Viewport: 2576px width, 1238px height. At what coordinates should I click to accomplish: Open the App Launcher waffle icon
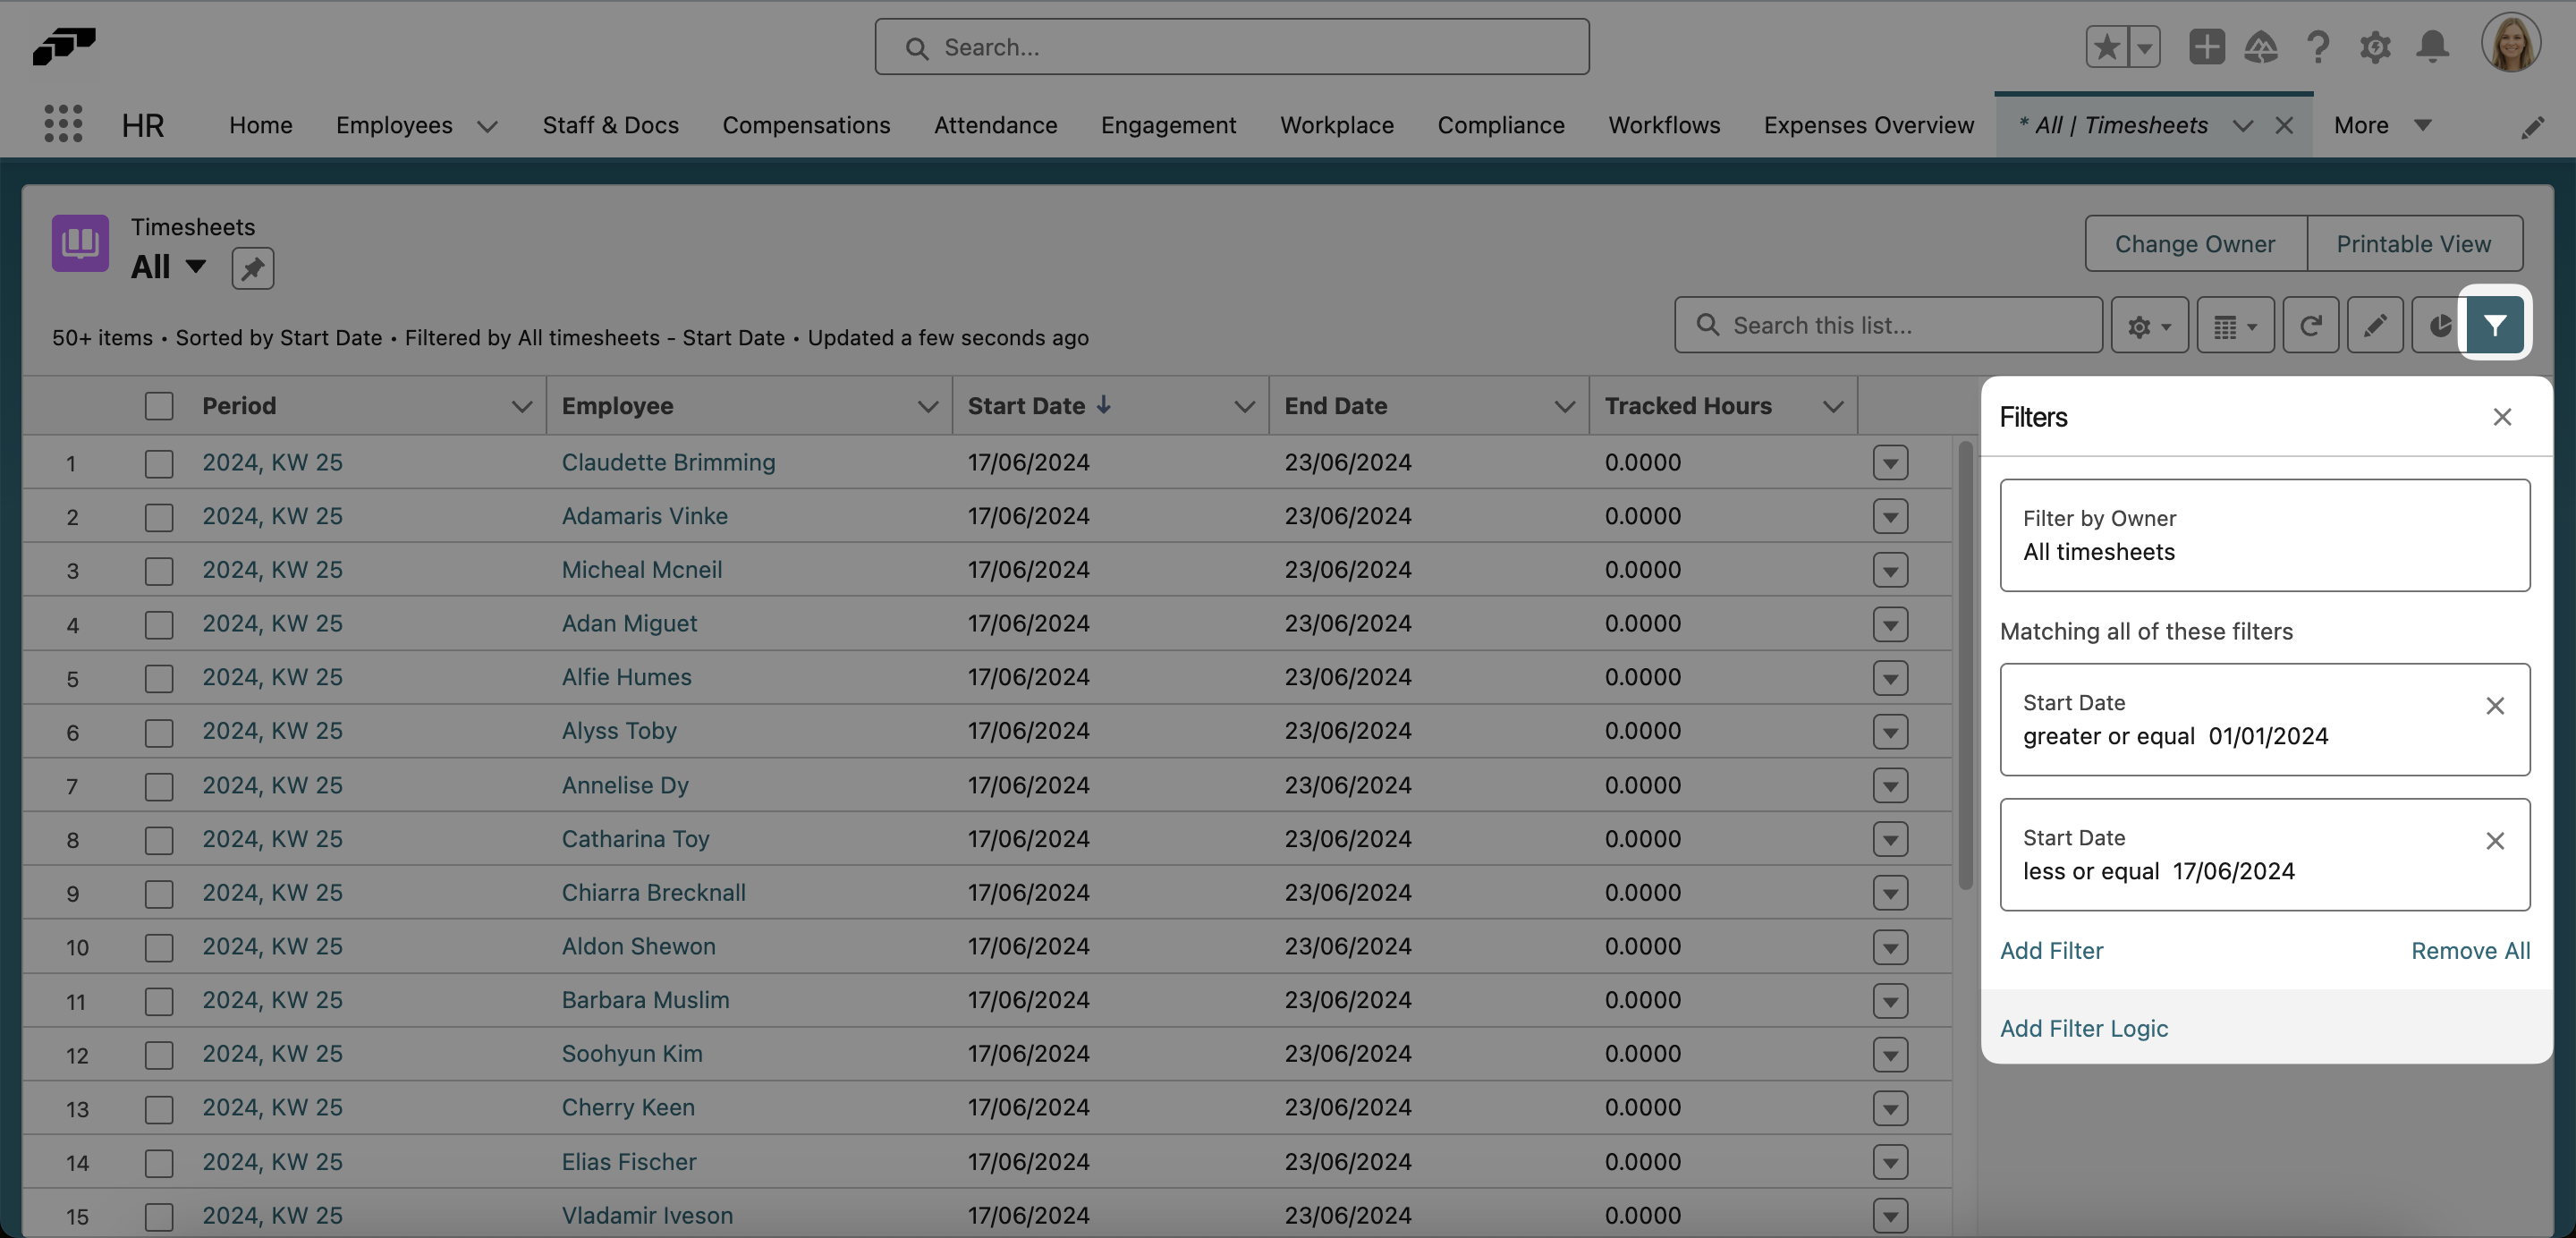pyautogui.click(x=63, y=123)
